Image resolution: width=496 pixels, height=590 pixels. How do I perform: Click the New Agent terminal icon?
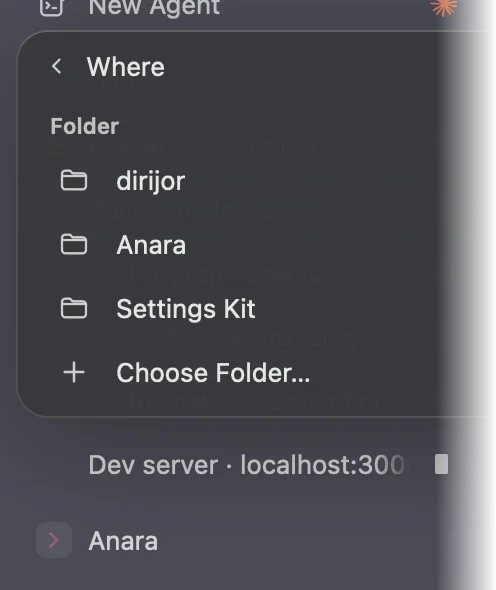[52, 7]
